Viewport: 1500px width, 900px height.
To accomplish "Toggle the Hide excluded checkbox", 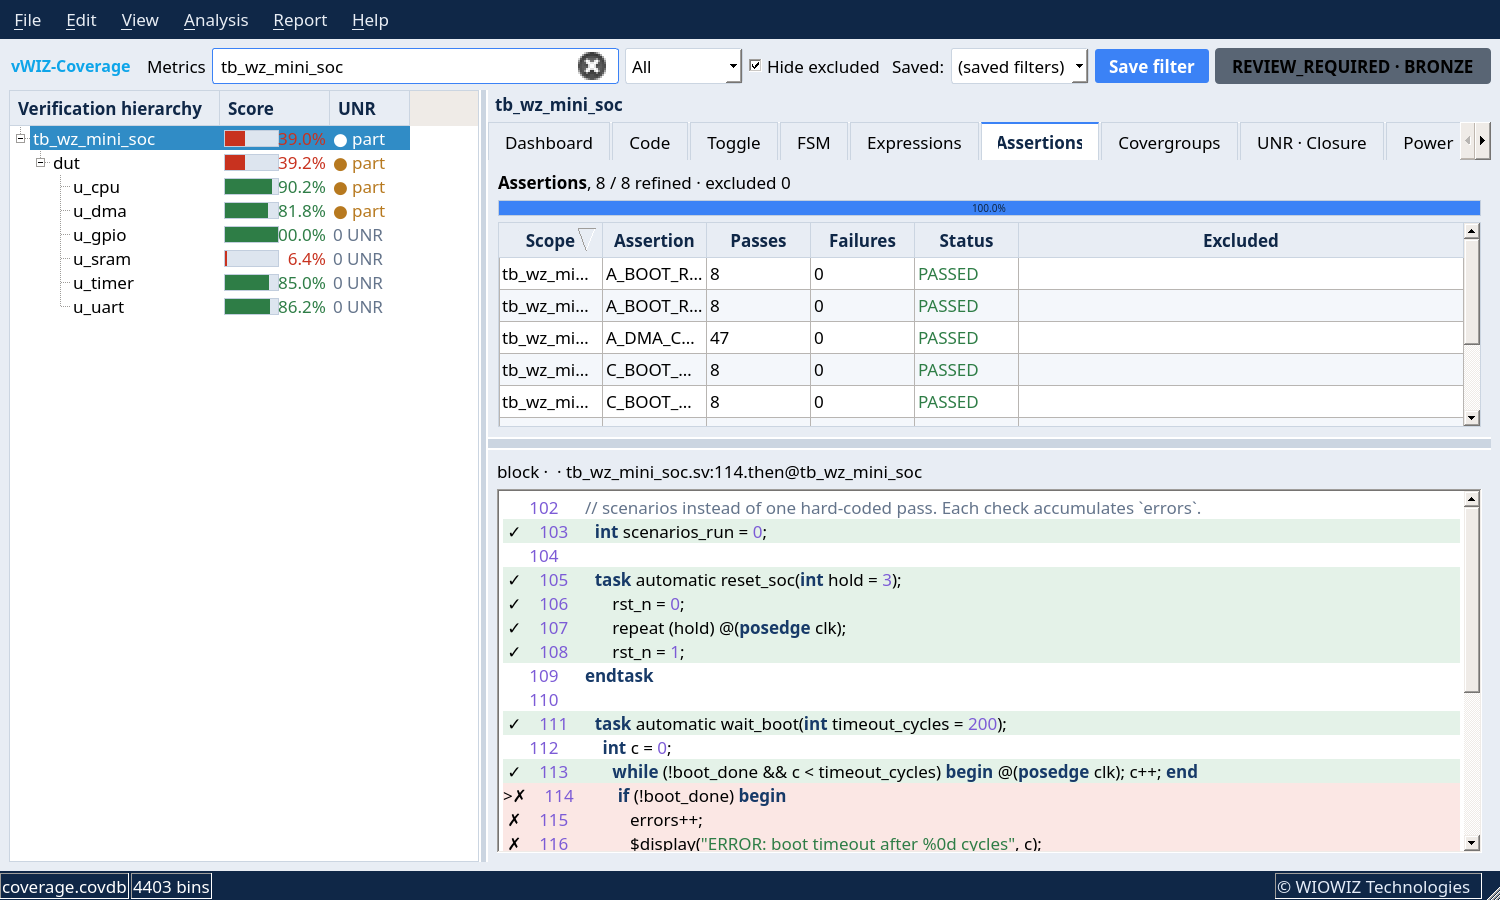I will (755, 65).
